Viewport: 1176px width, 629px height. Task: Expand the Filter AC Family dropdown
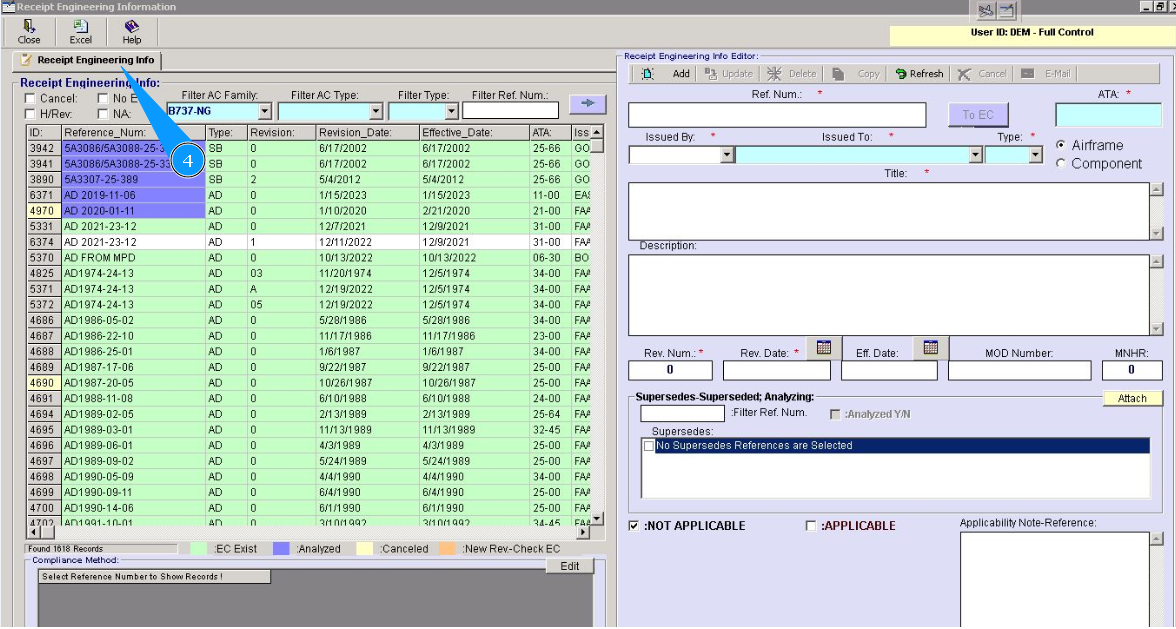tap(265, 112)
